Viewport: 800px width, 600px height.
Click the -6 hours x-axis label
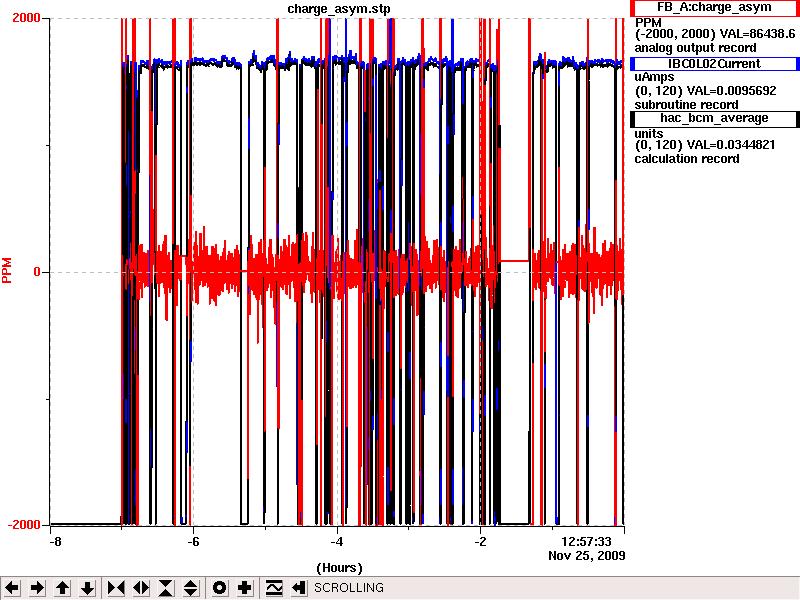point(193,541)
